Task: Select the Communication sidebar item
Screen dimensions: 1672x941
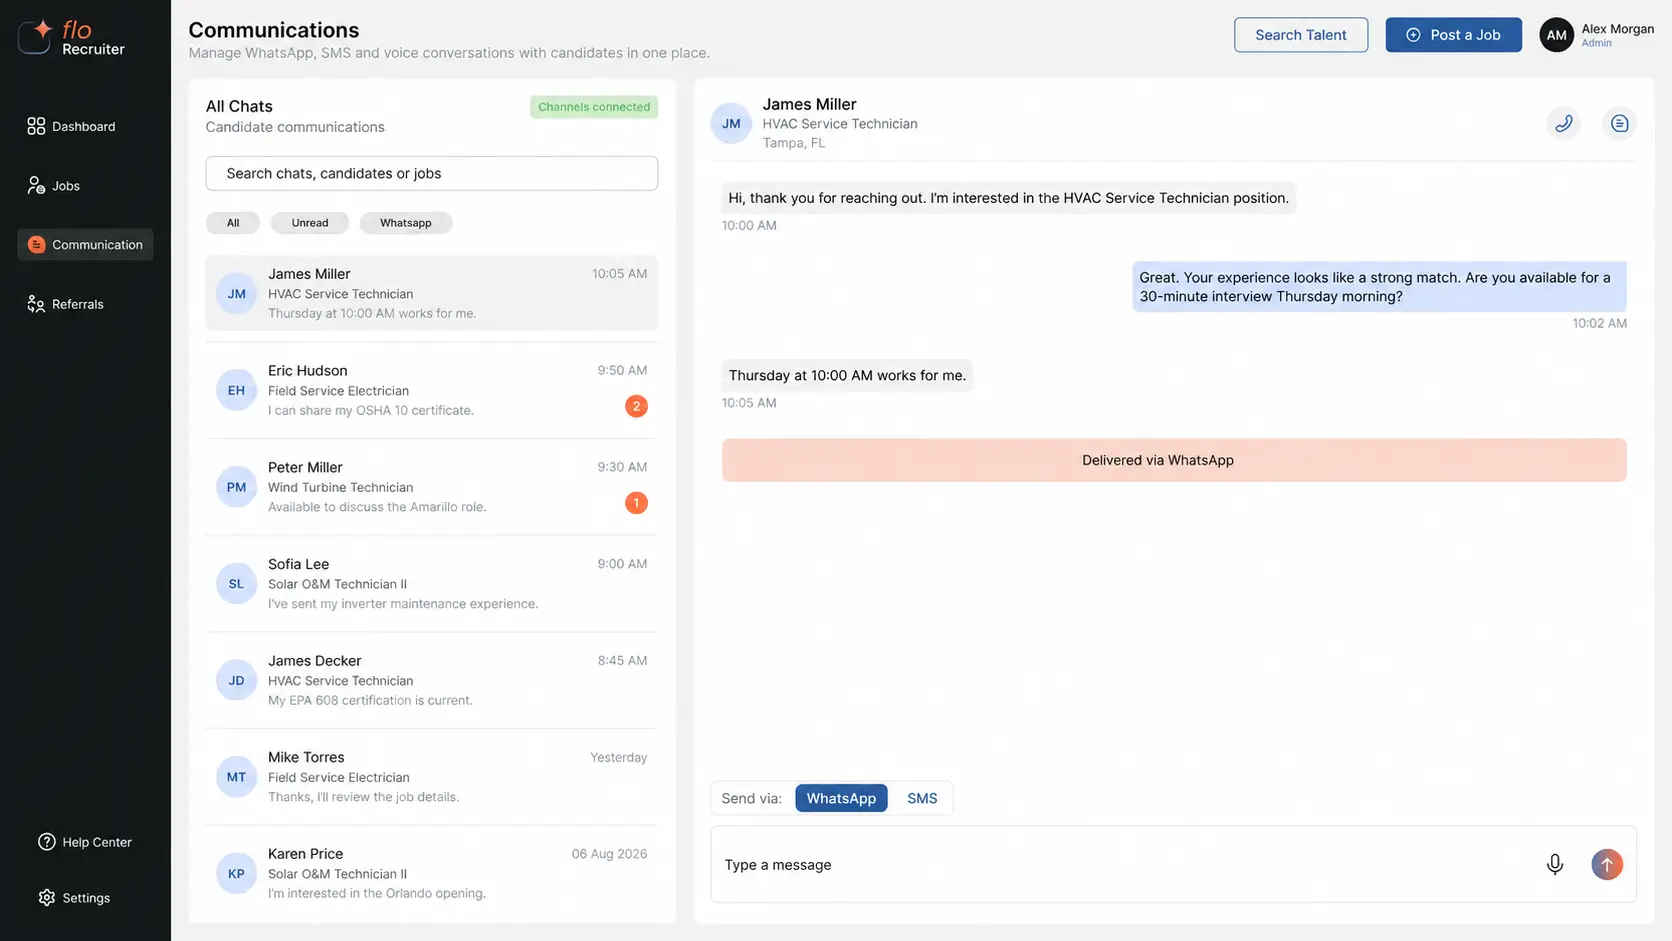Action: pos(85,244)
